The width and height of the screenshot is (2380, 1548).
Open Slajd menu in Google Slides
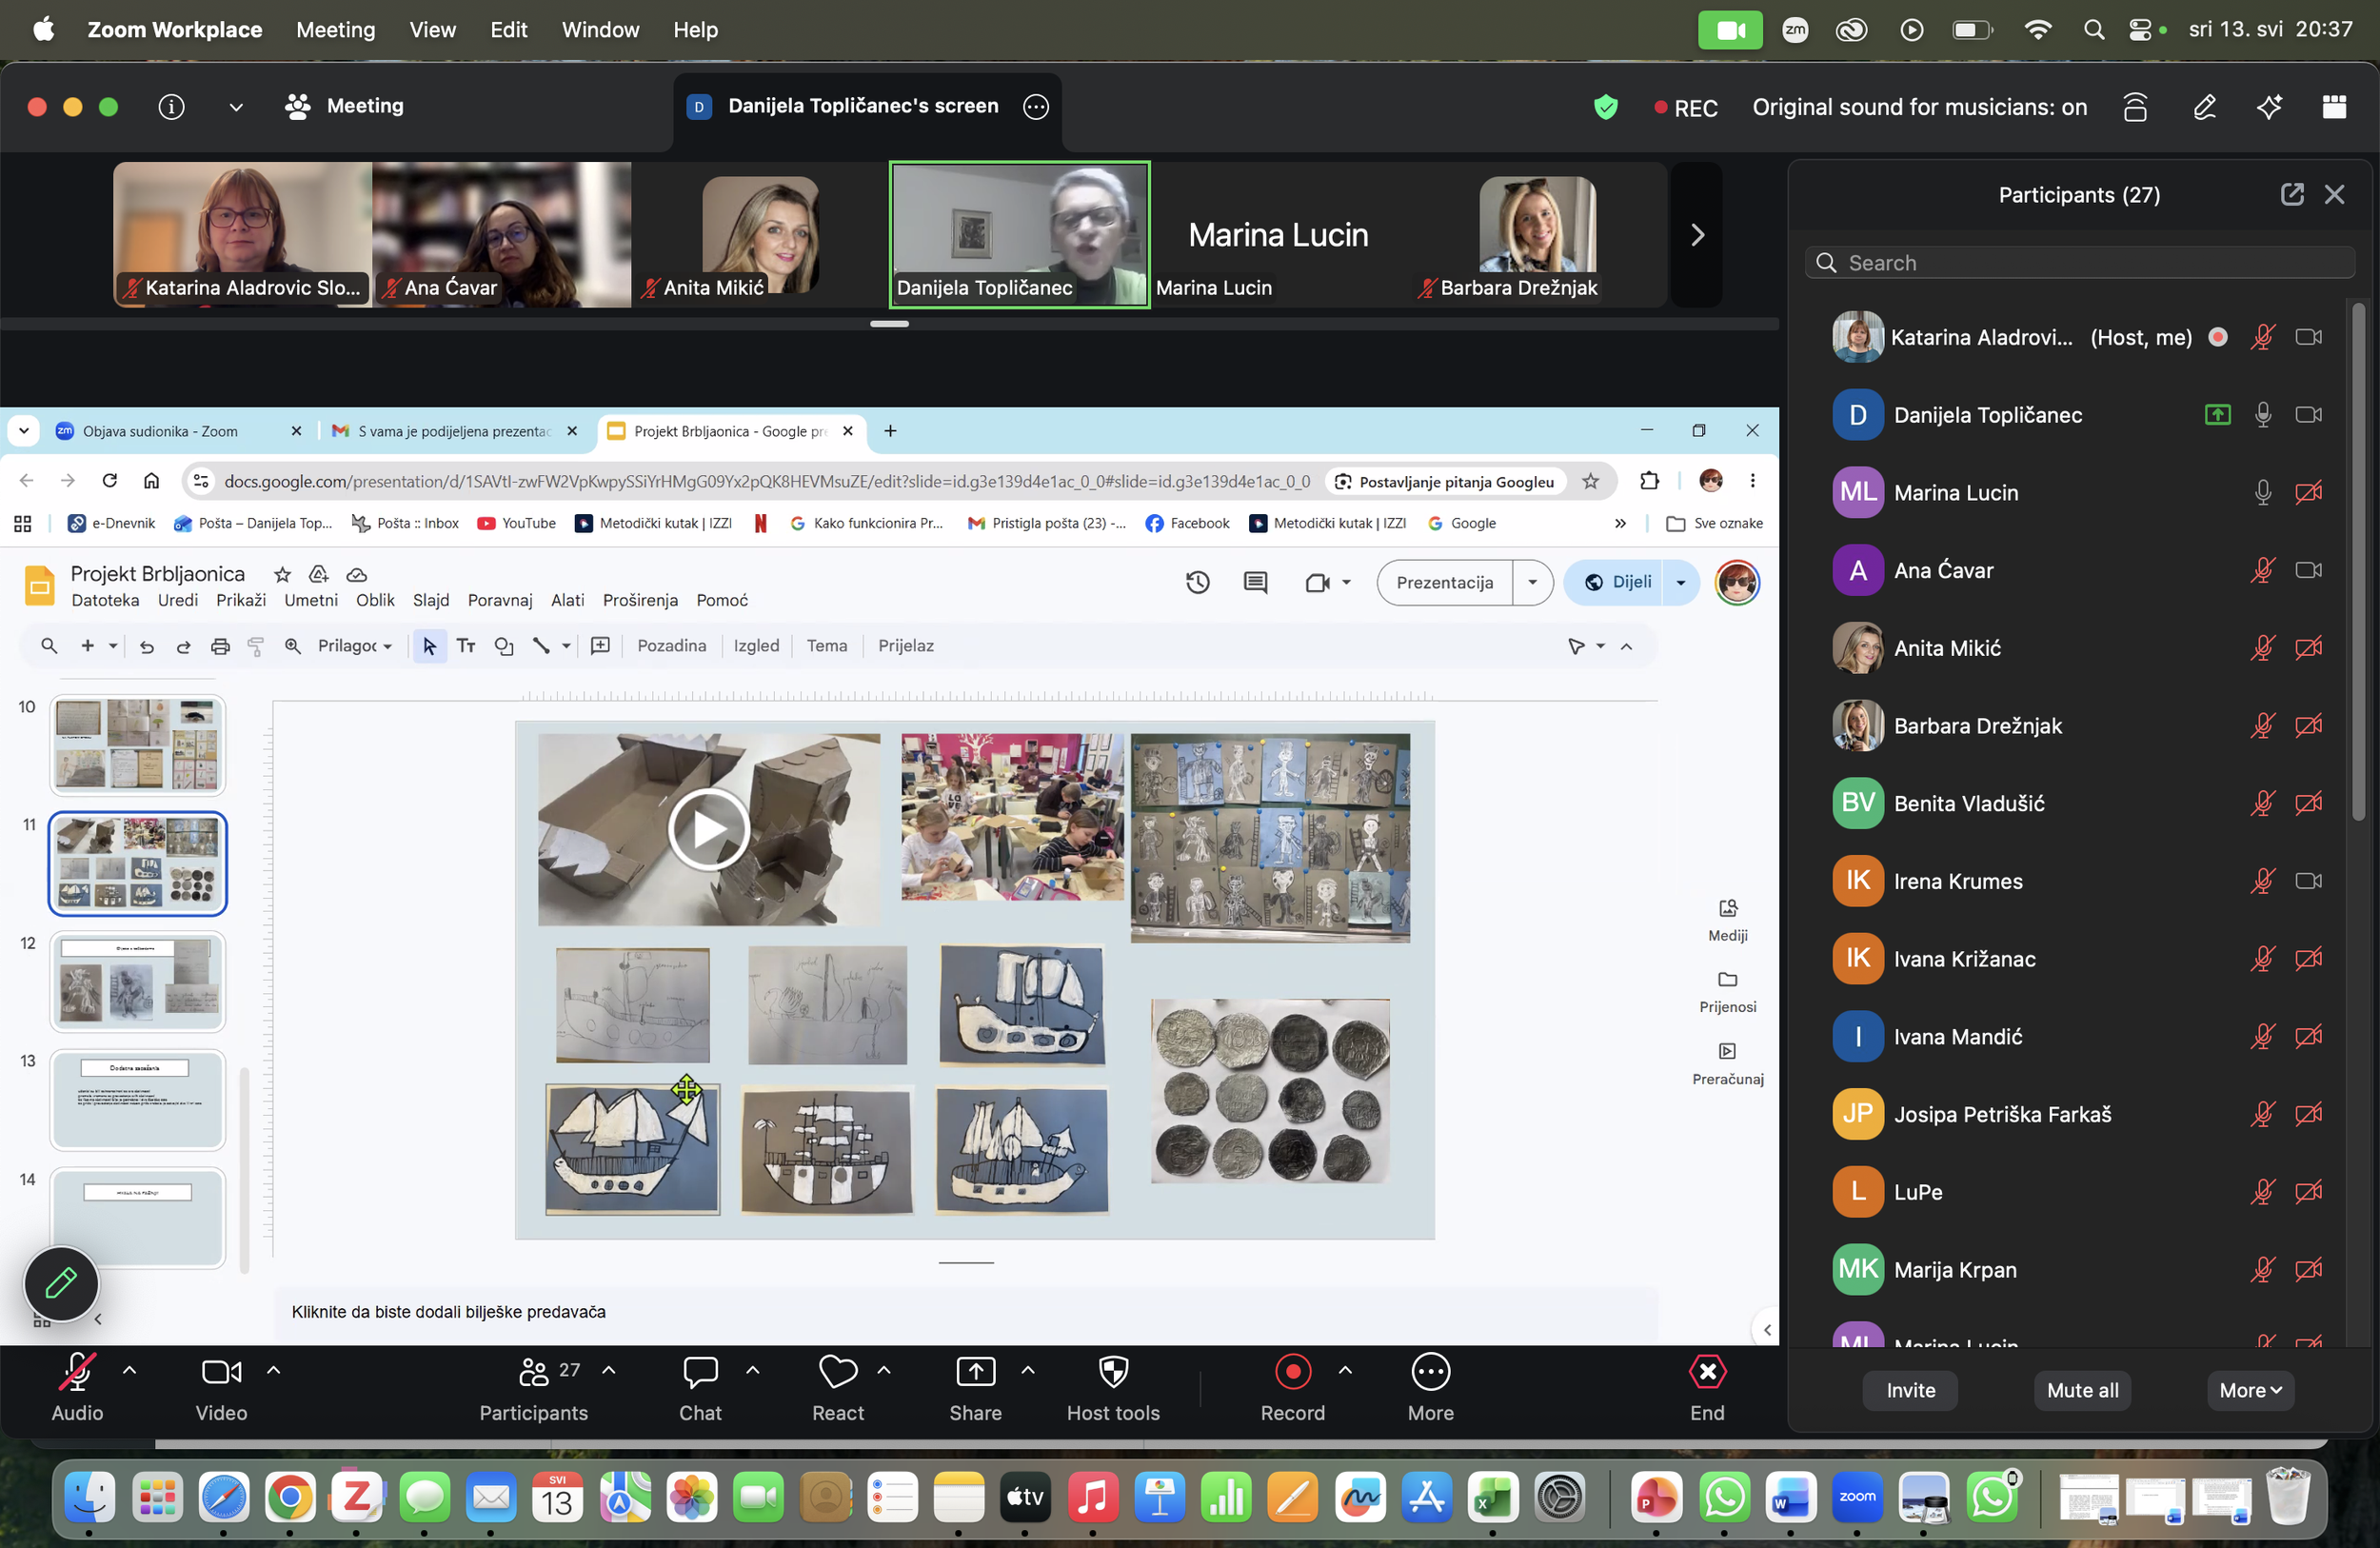(431, 600)
